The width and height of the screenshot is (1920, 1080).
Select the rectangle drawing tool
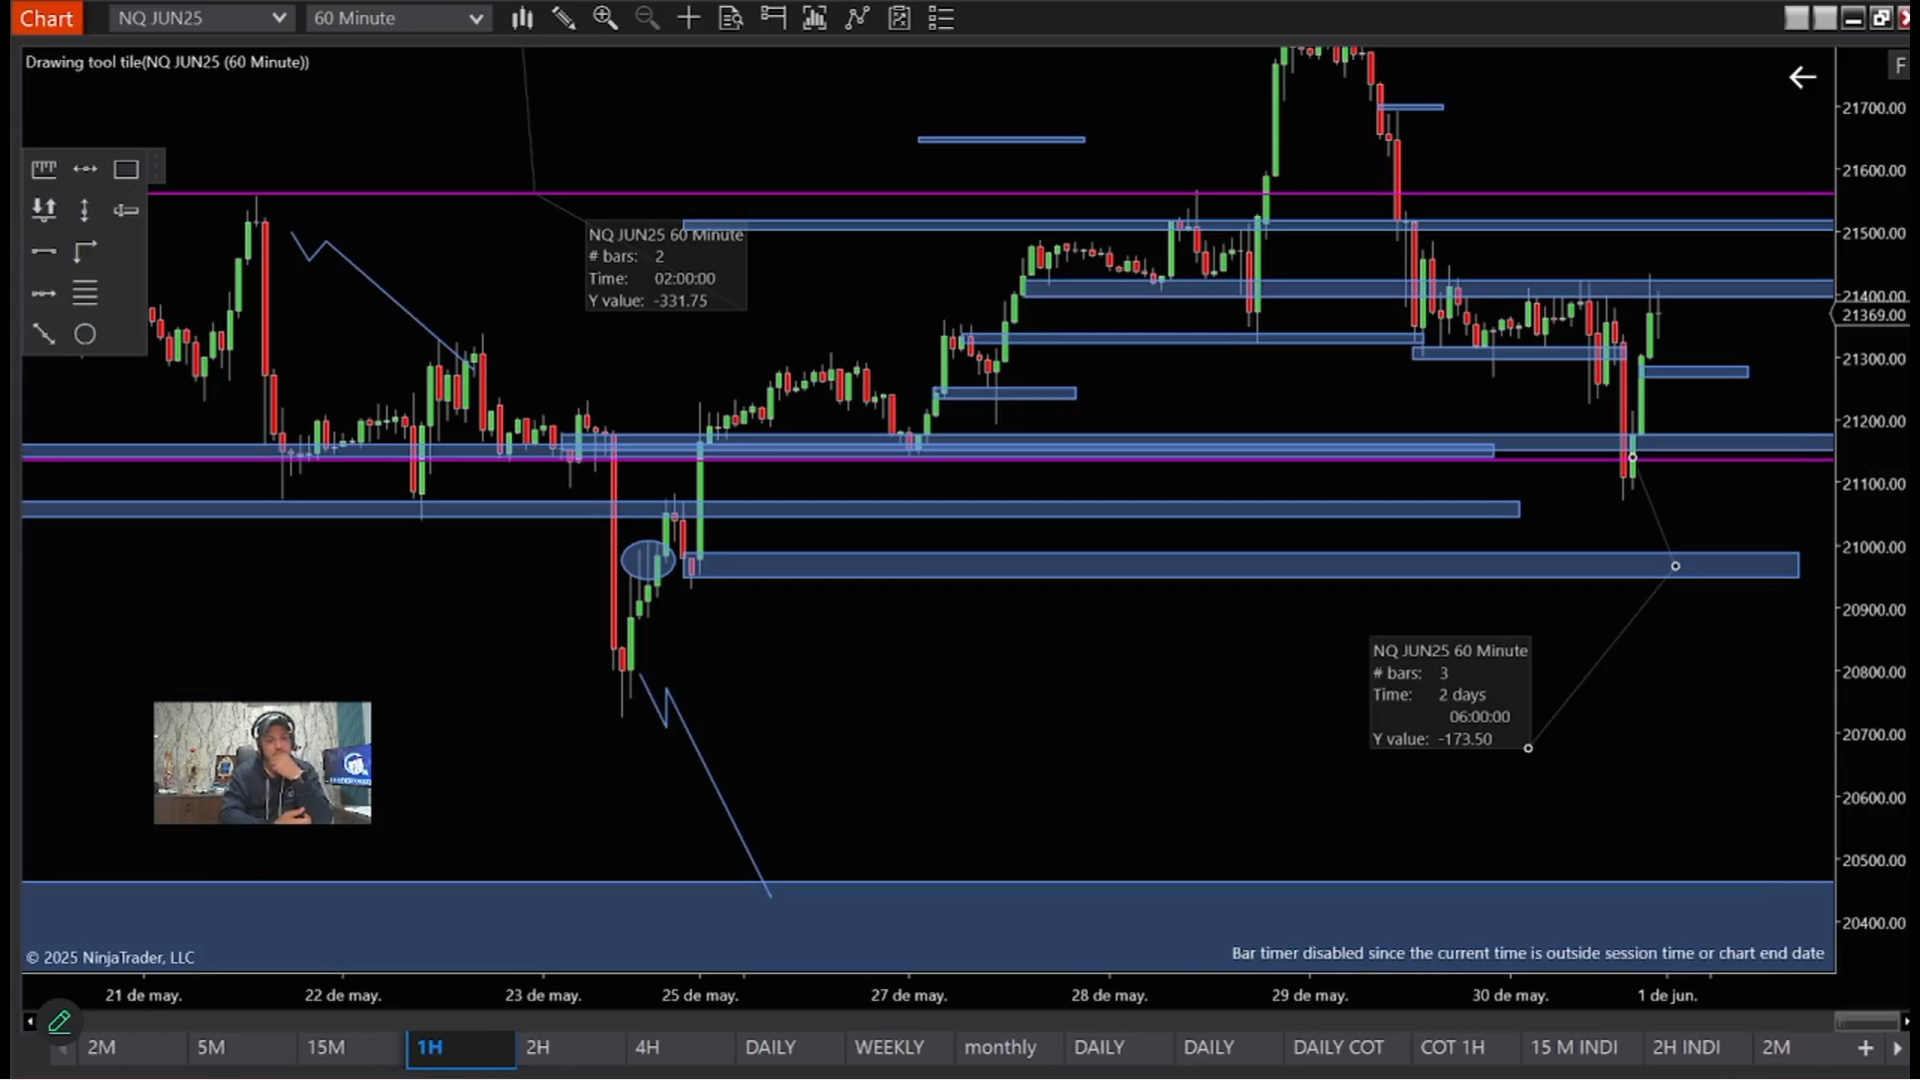coord(126,169)
